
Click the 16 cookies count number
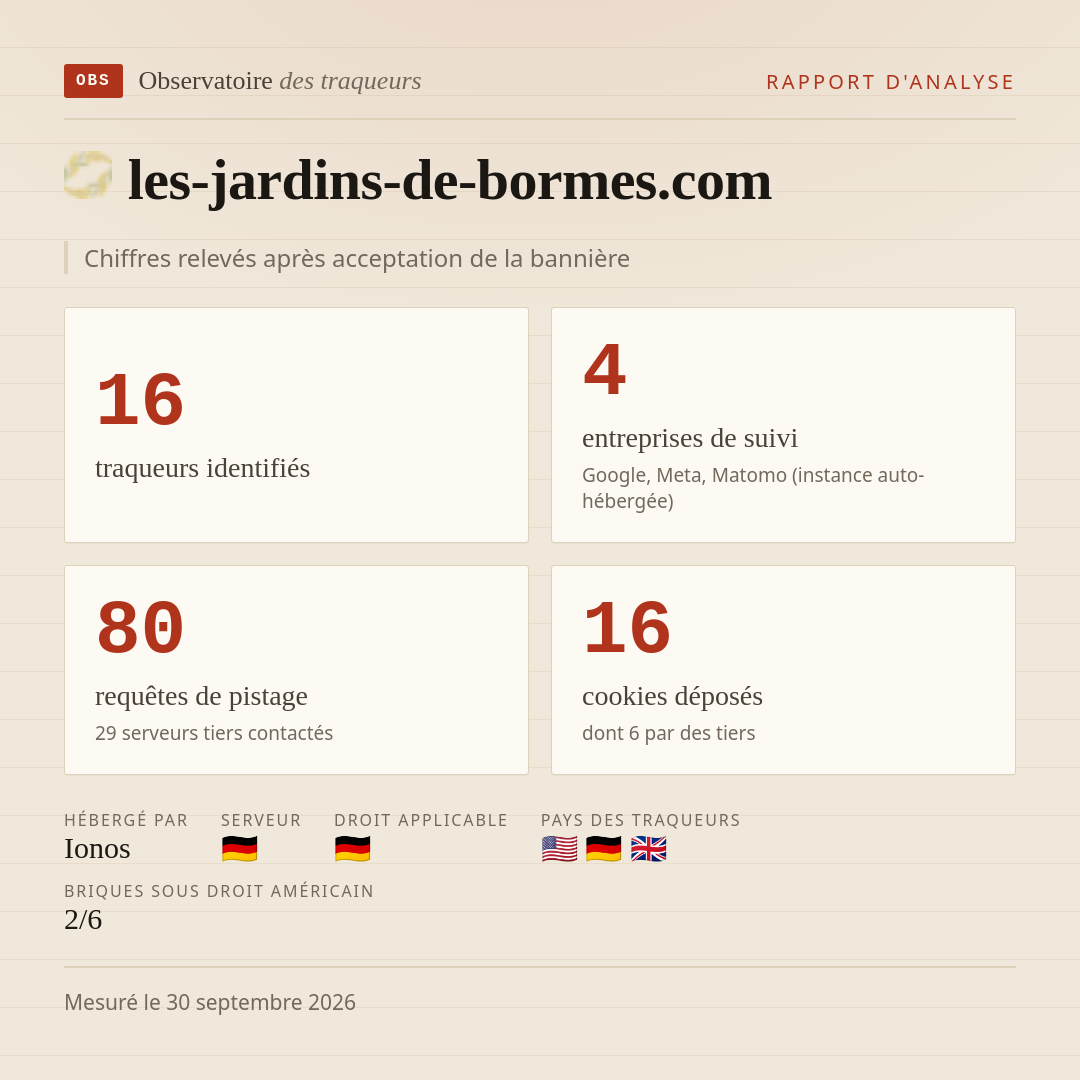click(627, 628)
